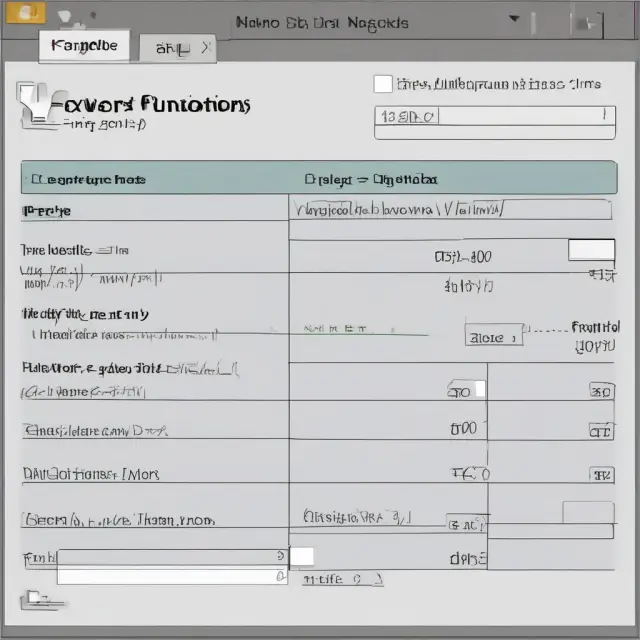Click the text field in the "Prechye" row
Viewport: 640px width, 640px height.
[x=451, y=209]
